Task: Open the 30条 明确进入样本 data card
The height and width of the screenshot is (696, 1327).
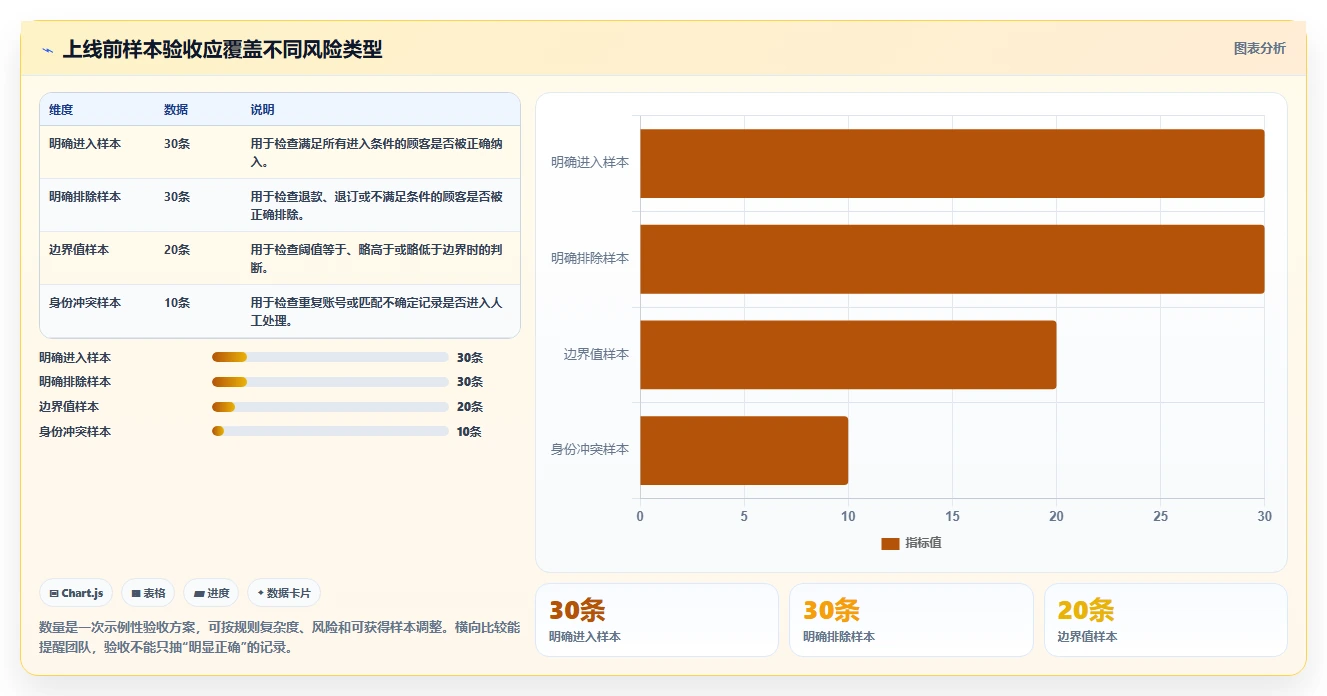Action: point(657,620)
